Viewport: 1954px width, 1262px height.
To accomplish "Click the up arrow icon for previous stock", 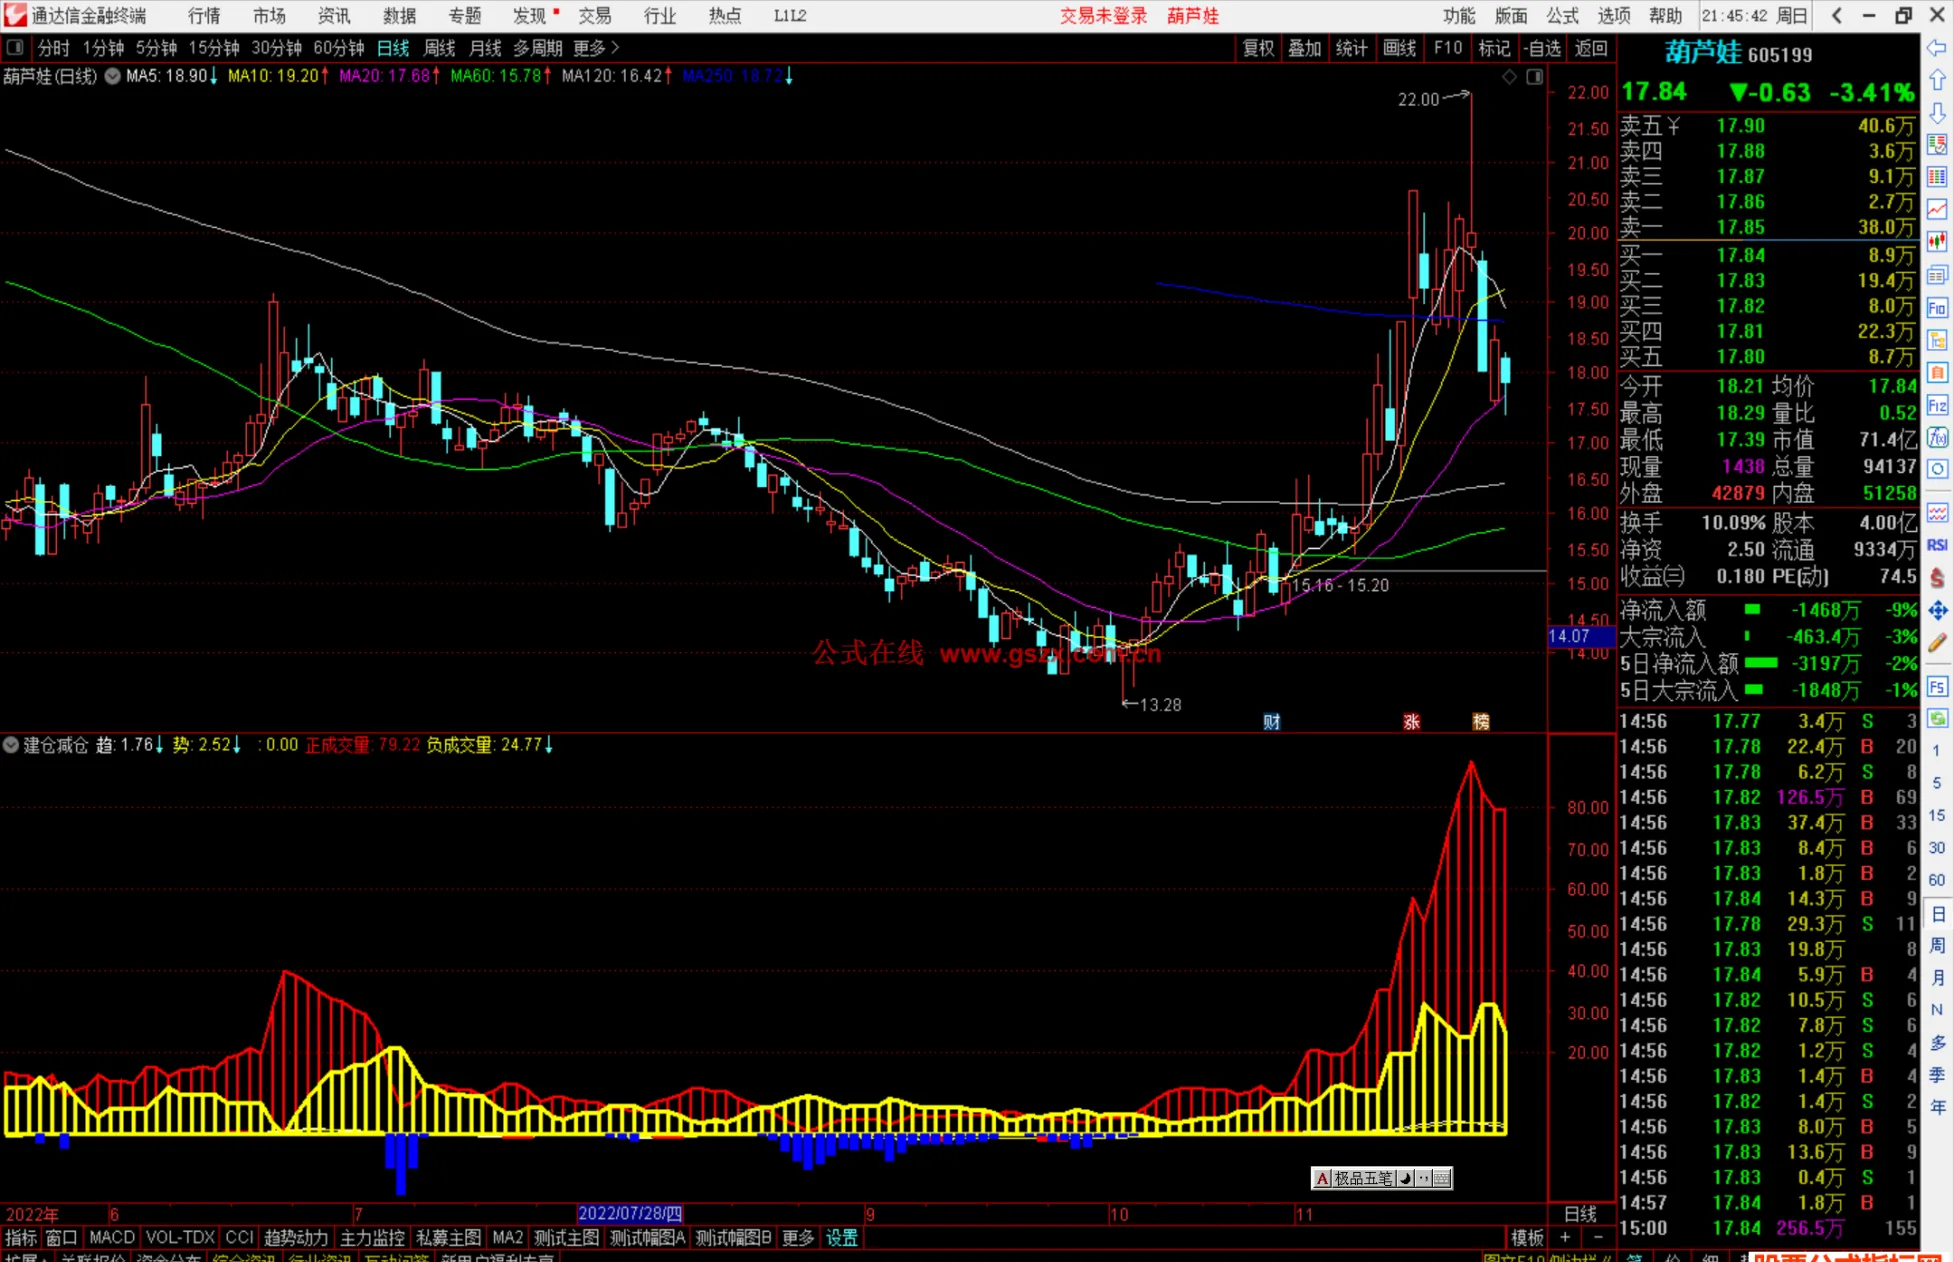I will point(1937,80).
